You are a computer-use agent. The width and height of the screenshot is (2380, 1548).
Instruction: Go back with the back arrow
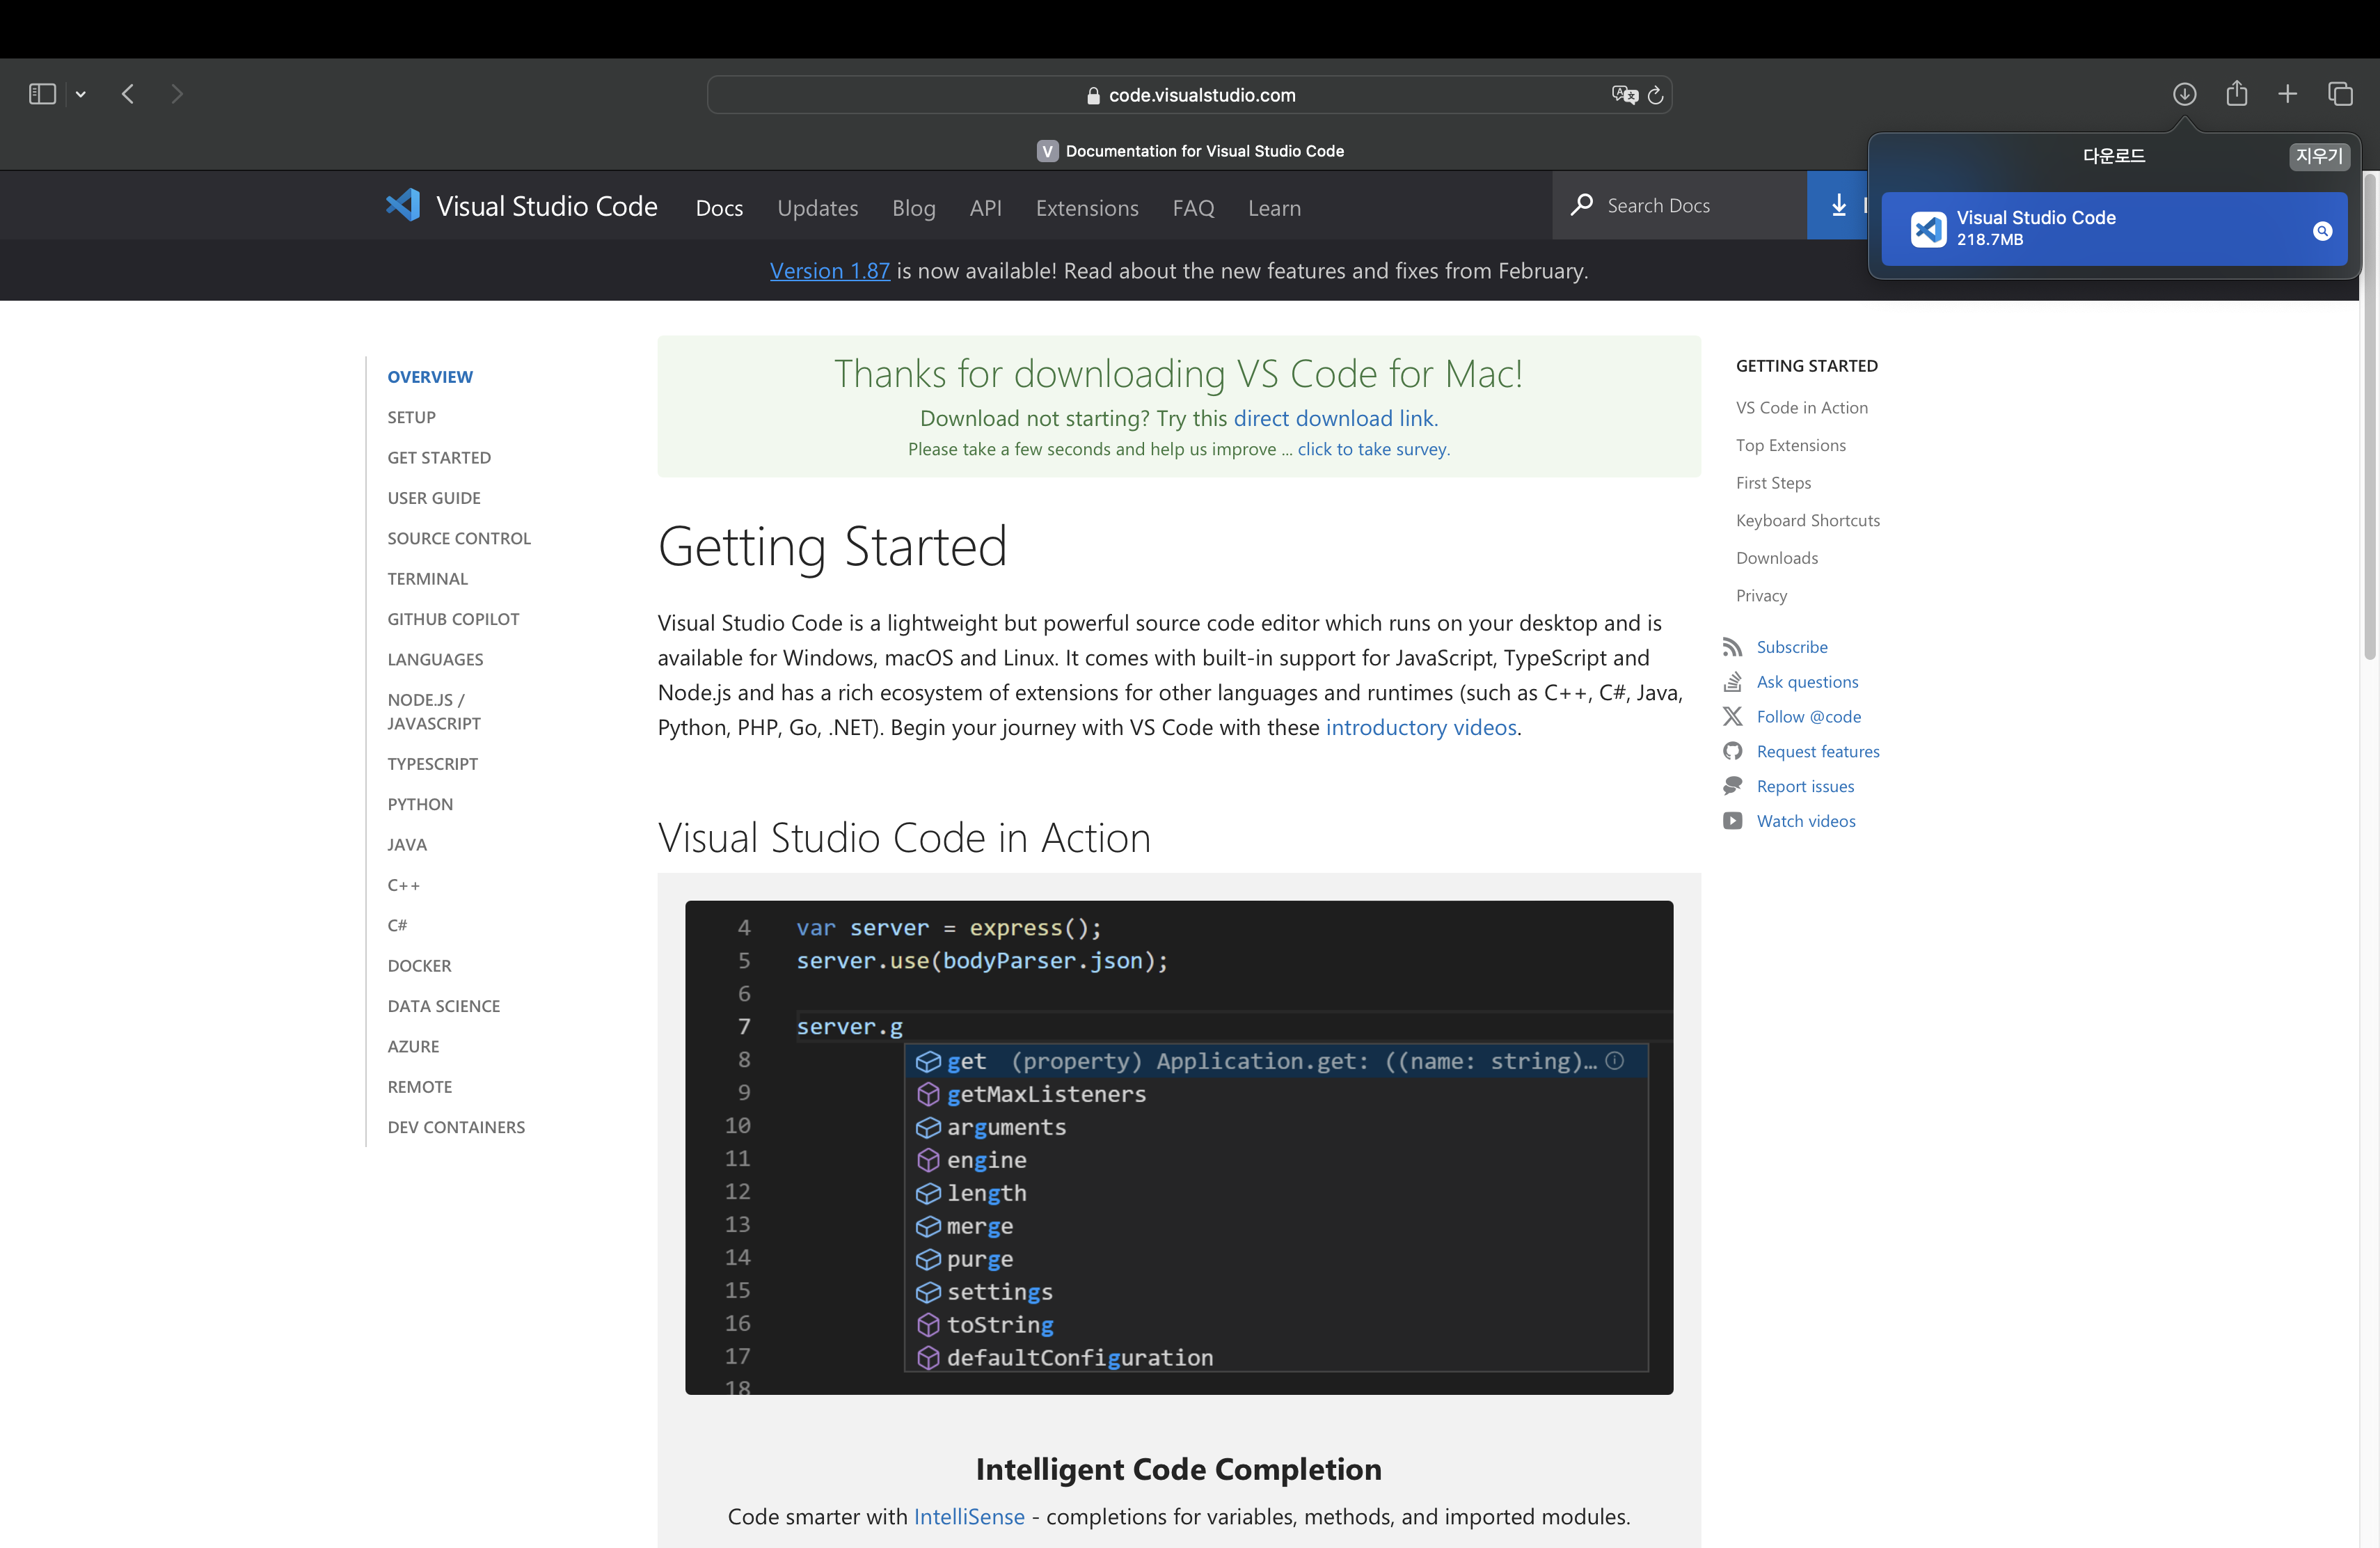[128, 94]
